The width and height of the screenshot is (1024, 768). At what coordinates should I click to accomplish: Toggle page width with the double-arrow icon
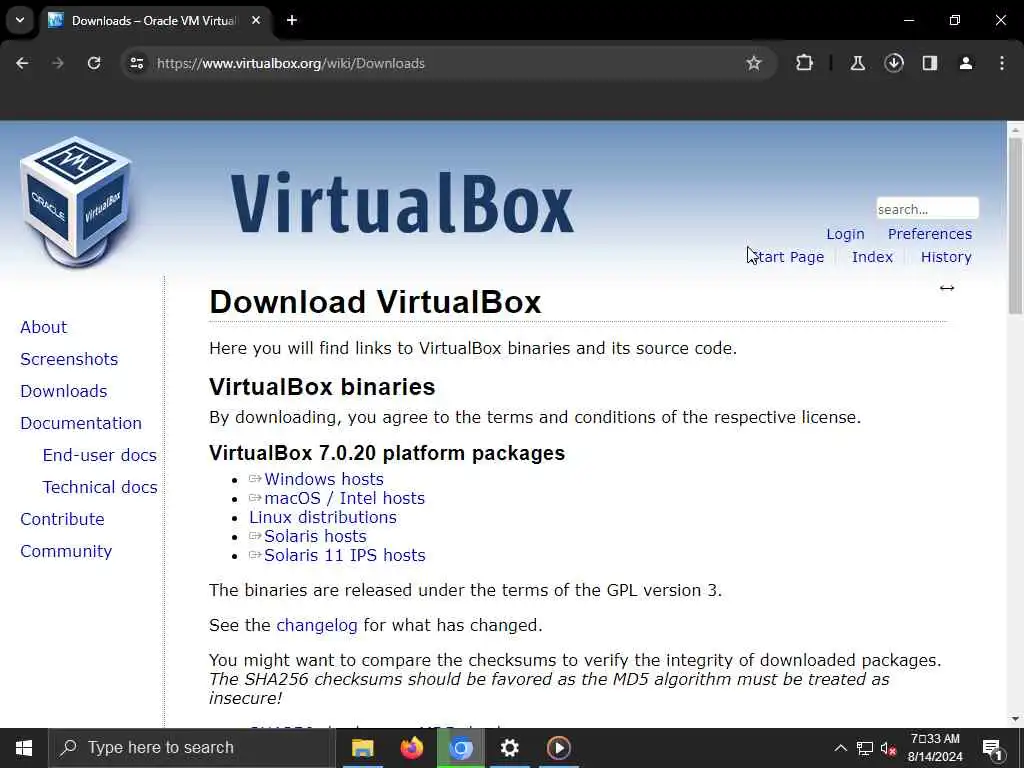[947, 288]
